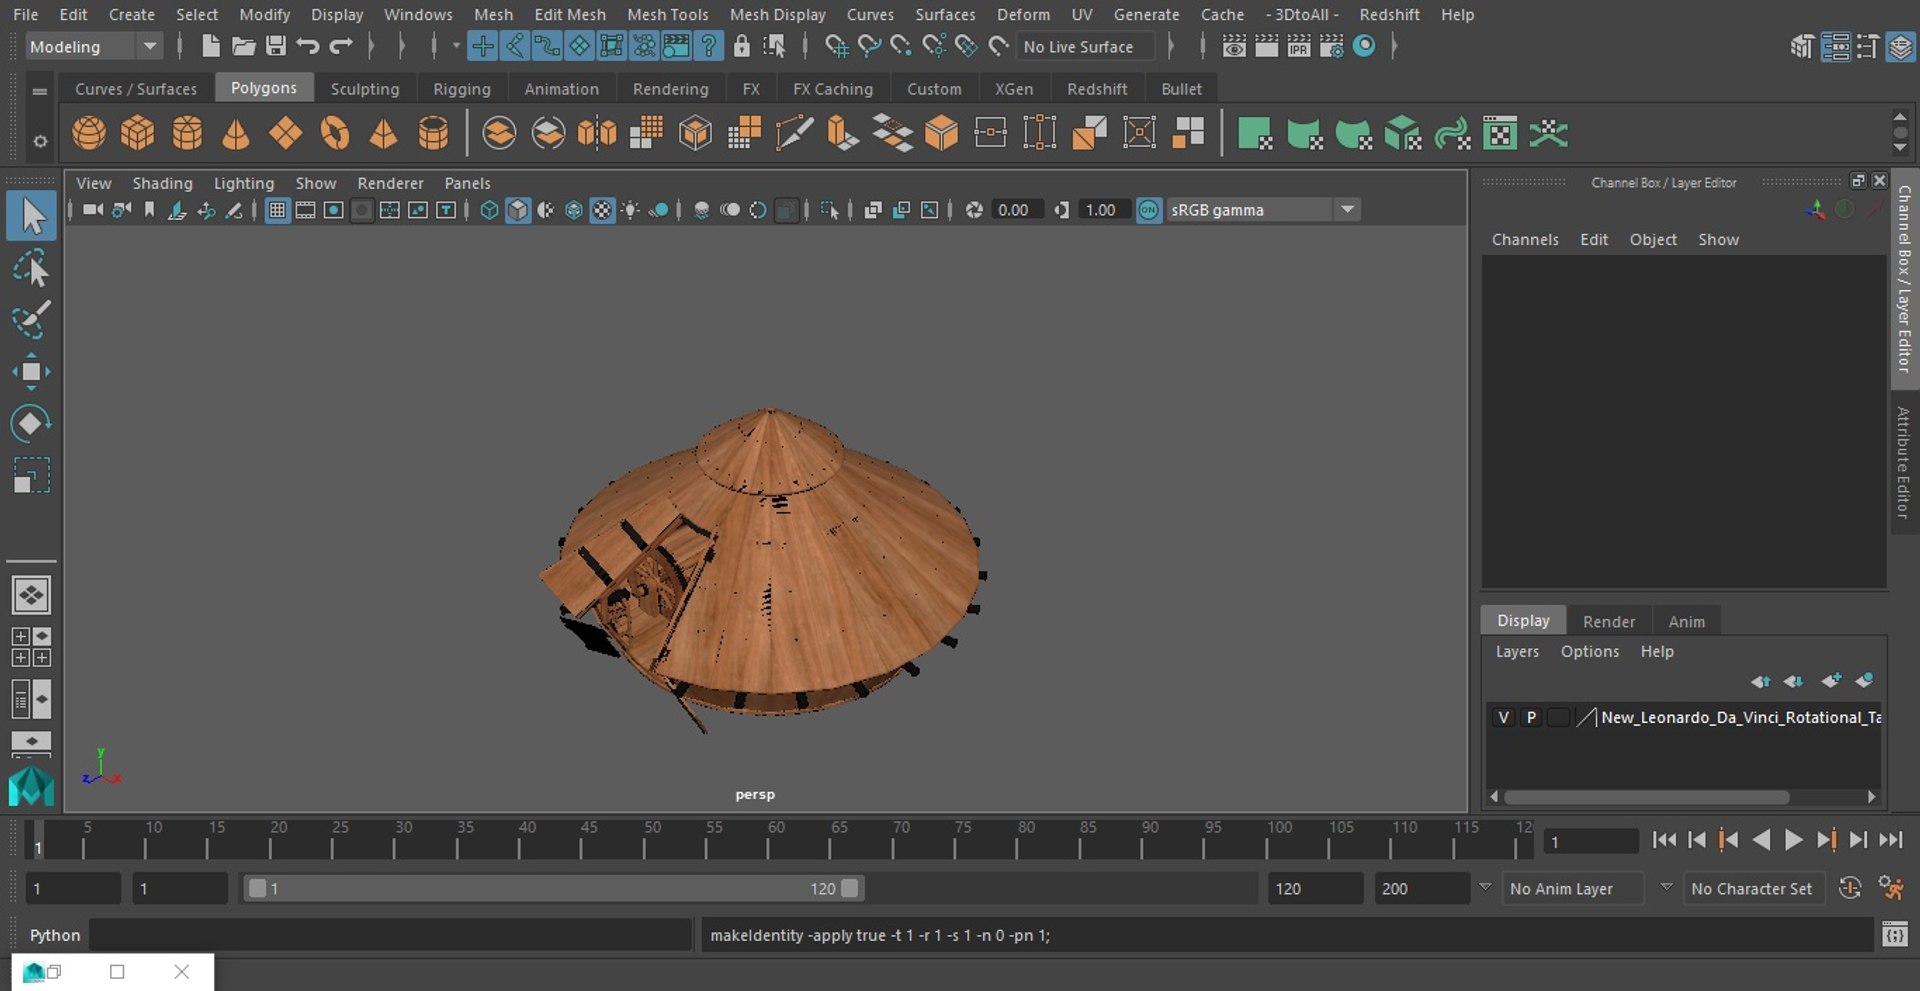Activate the Lasso Select tool
This screenshot has height=991, width=1920.
[31, 269]
